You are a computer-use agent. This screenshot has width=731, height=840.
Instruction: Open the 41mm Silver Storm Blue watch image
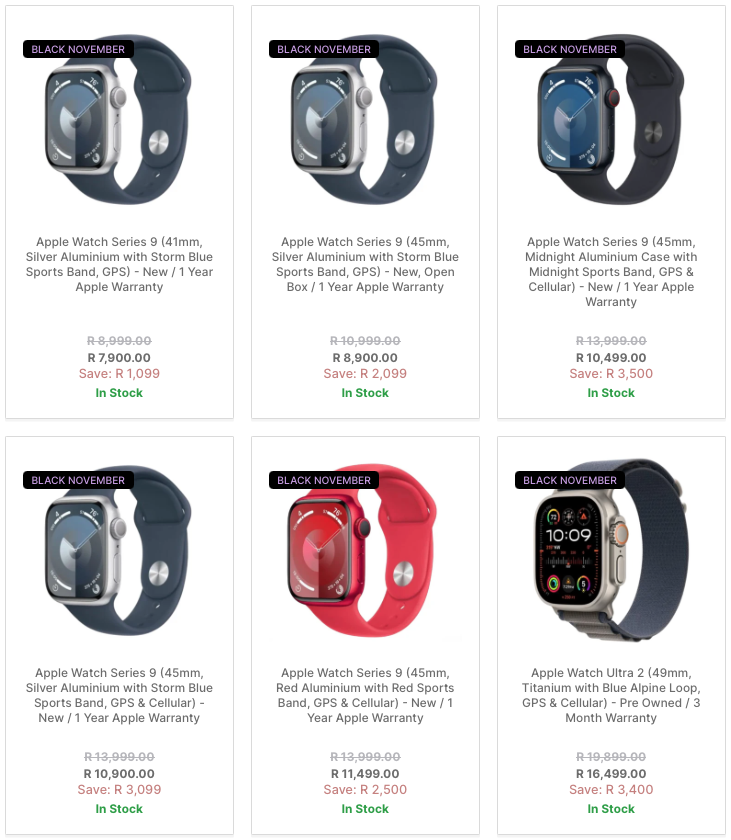tap(119, 121)
